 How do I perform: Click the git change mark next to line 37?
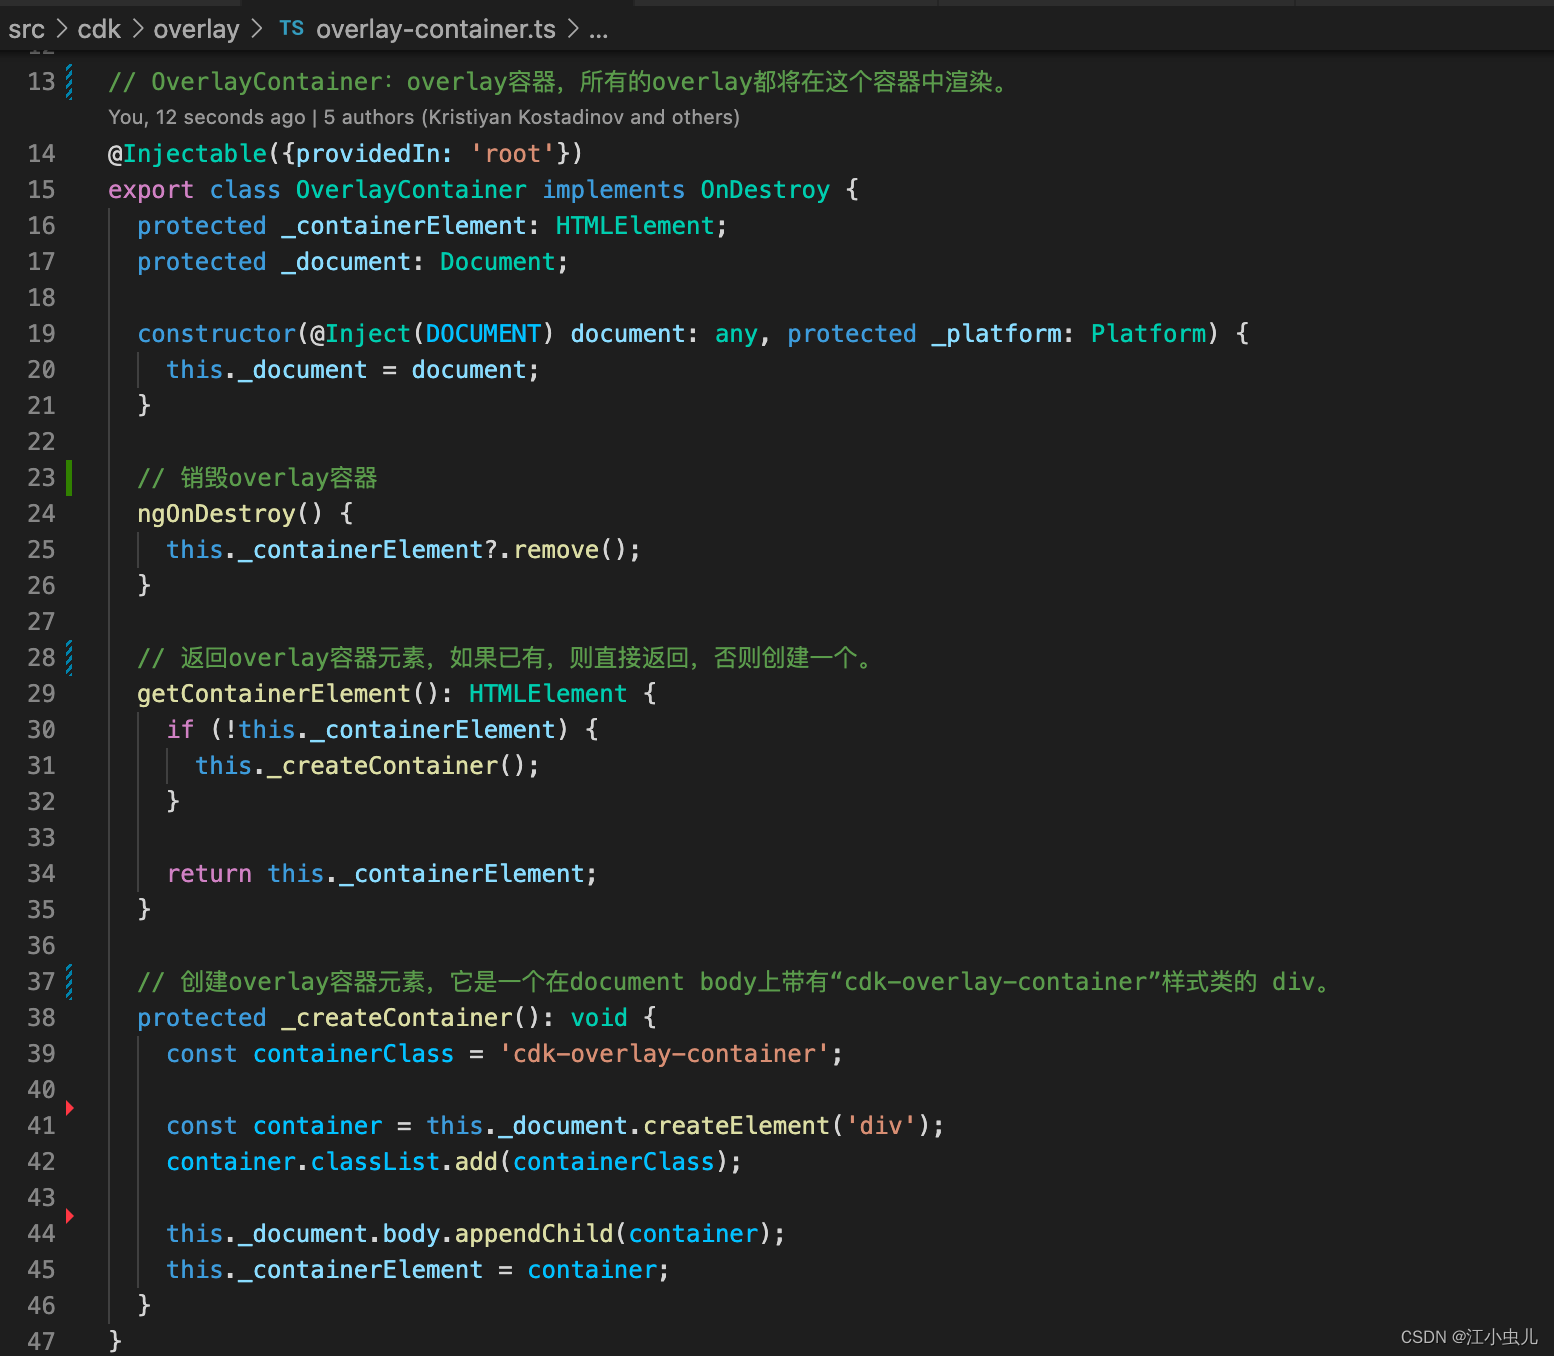point(68,981)
